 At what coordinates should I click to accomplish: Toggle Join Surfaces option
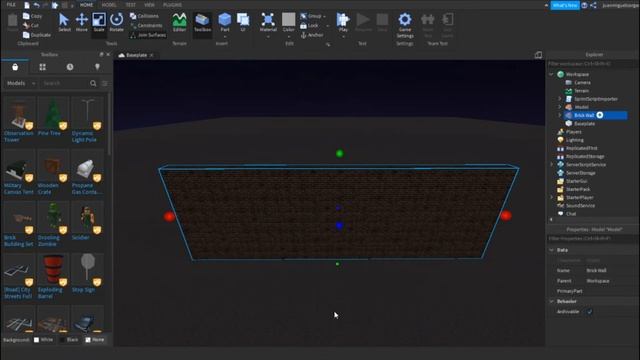pyautogui.click(x=148, y=35)
